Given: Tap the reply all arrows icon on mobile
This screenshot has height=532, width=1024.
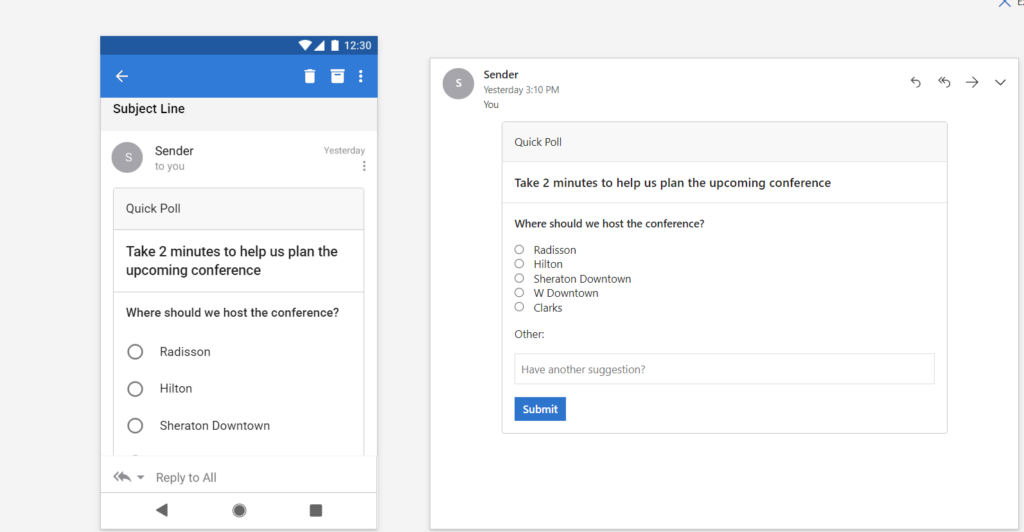Looking at the screenshot, I should (x=122, y=477).
